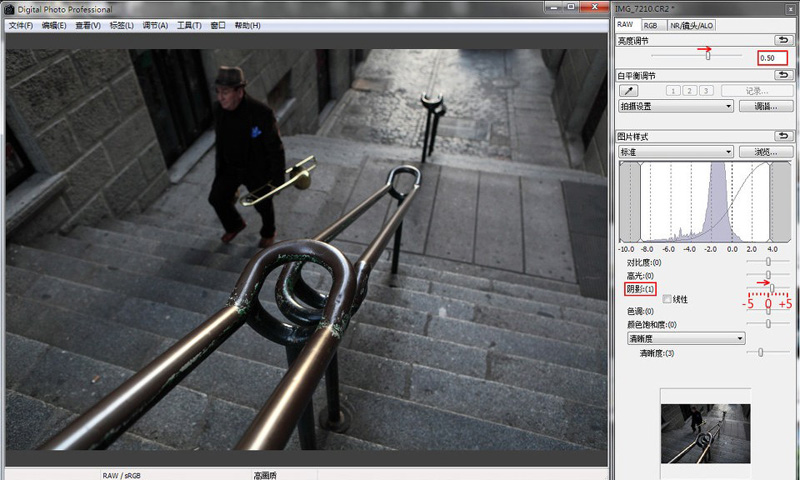Open the 文件(F) menu

point(20,26)
